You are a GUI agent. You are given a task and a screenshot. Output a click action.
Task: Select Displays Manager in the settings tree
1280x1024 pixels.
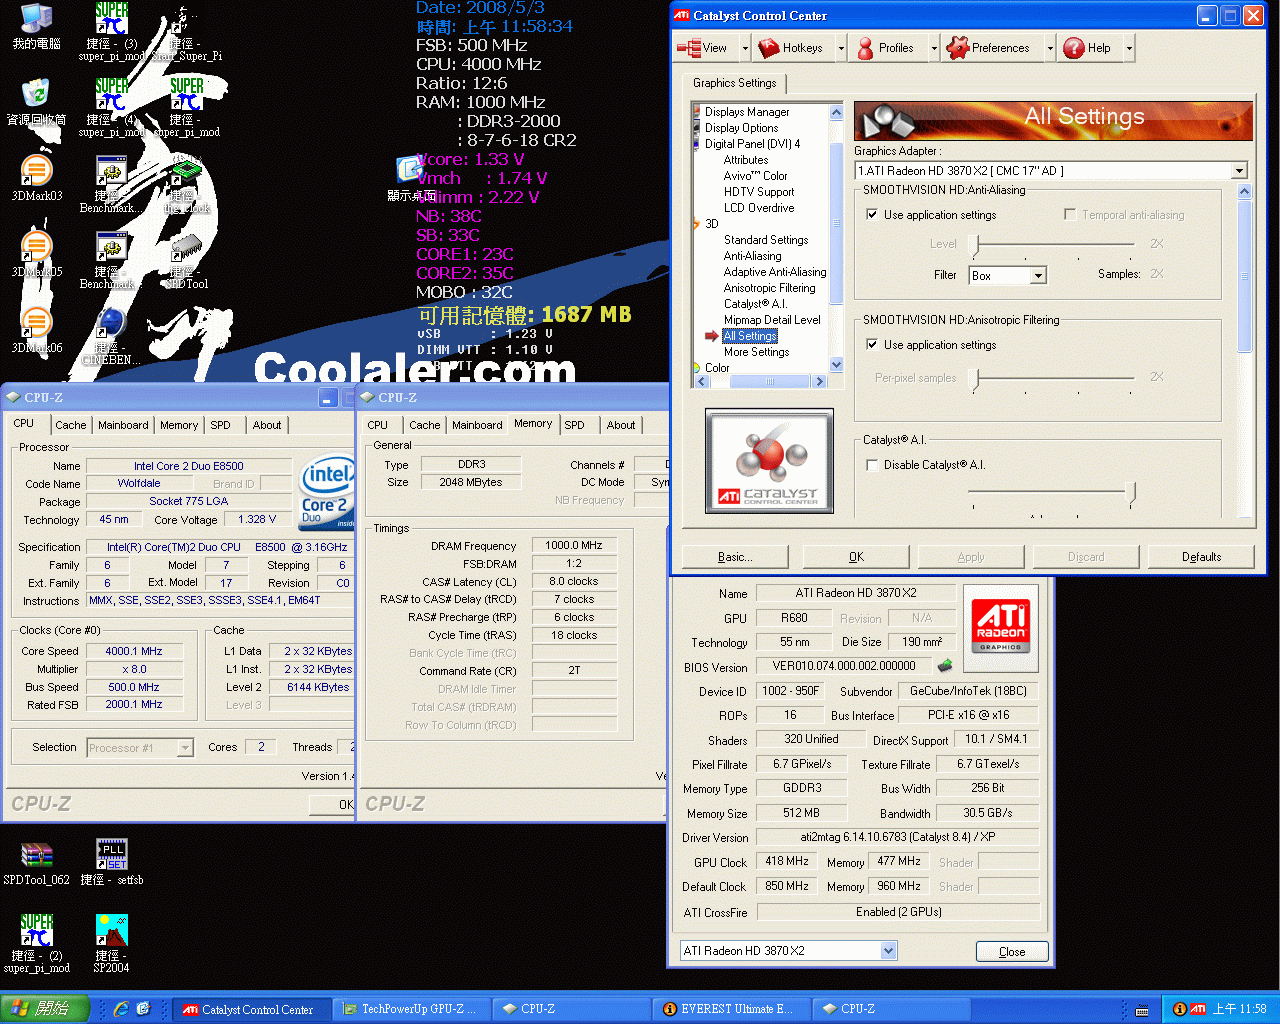[x=747, y=112]
